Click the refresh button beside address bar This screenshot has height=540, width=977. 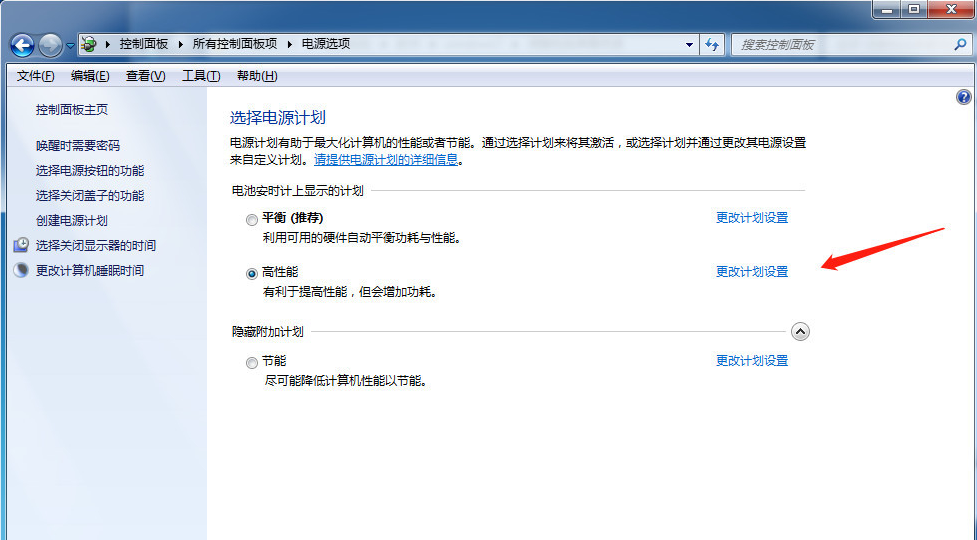[712, 45]
